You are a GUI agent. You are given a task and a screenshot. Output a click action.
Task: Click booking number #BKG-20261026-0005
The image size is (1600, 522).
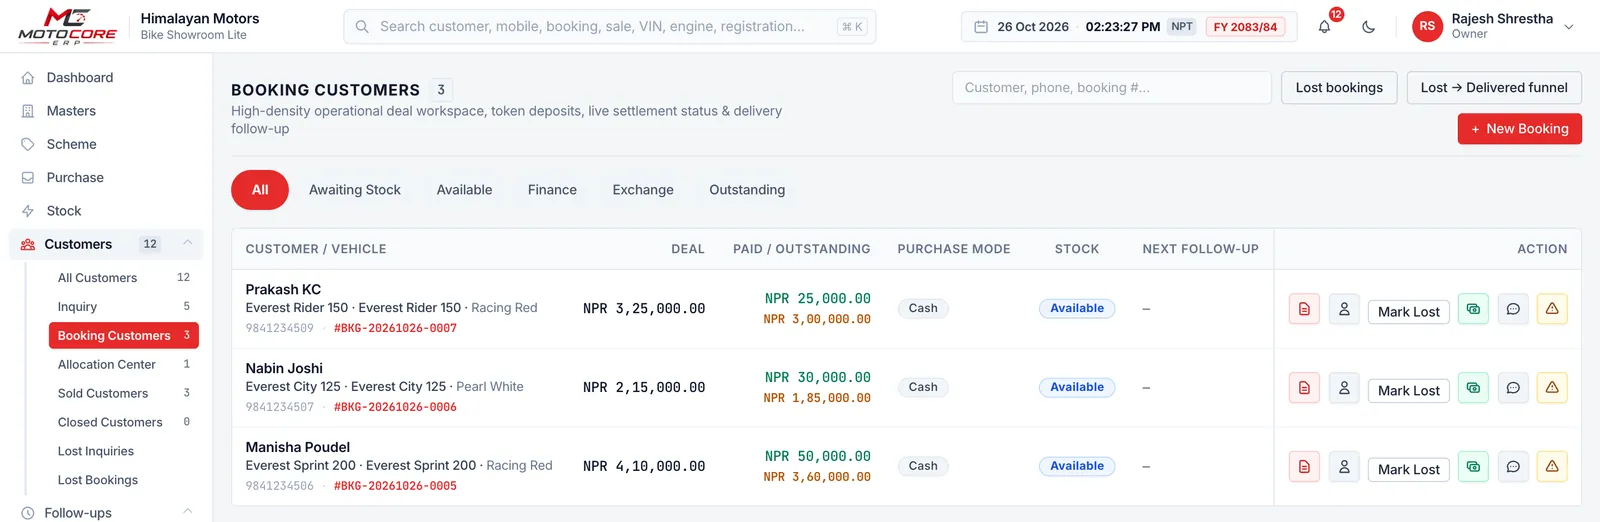click(395, 486)
